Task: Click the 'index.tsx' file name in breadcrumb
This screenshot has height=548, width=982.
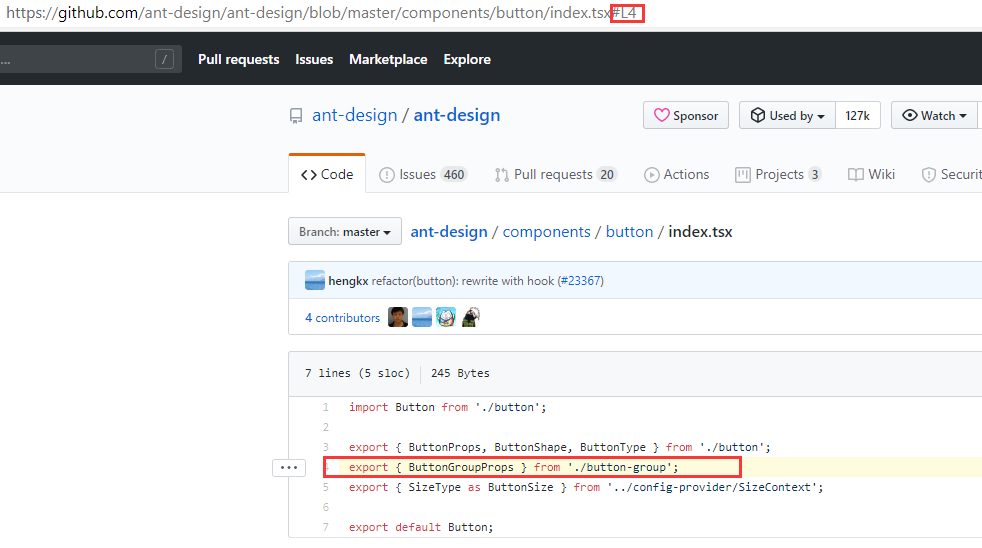Action: pyautogui.click(x=700, y=232)
